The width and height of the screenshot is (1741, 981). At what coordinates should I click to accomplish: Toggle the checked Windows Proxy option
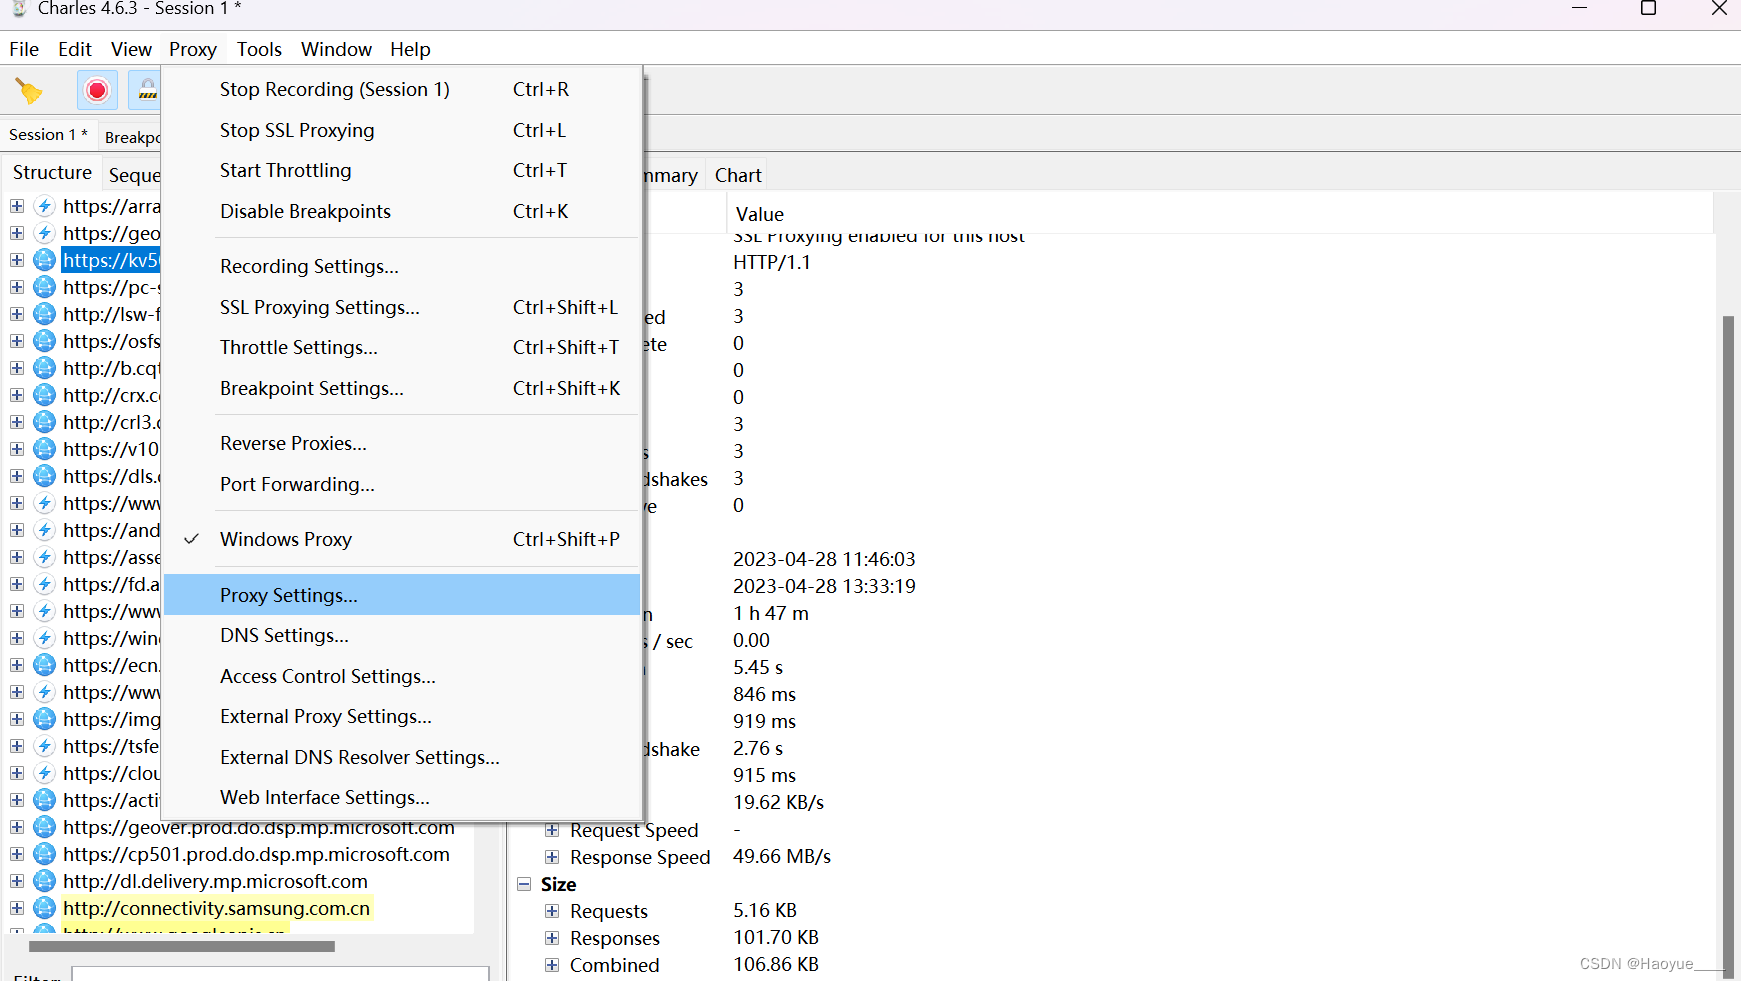click(x=401, y=539)
